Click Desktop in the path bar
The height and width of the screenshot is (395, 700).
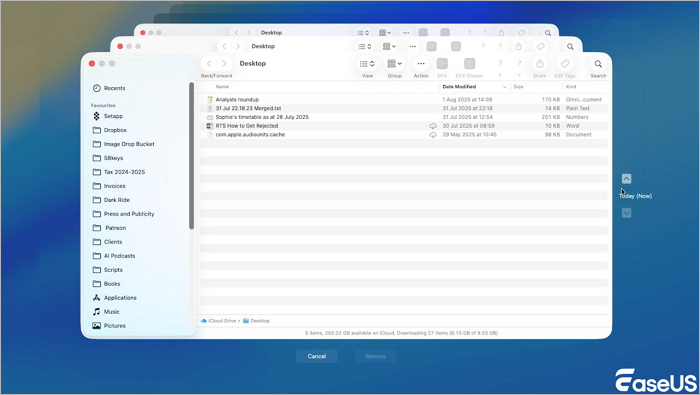256,321
